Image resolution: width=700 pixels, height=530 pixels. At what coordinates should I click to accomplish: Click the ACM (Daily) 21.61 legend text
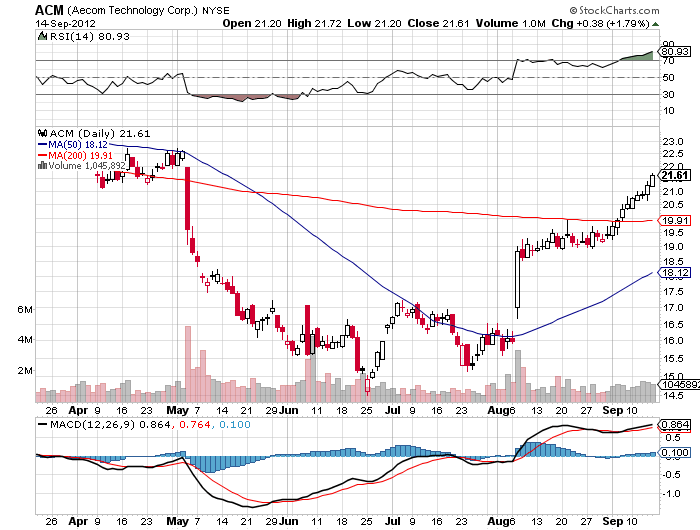click(100, 134)
